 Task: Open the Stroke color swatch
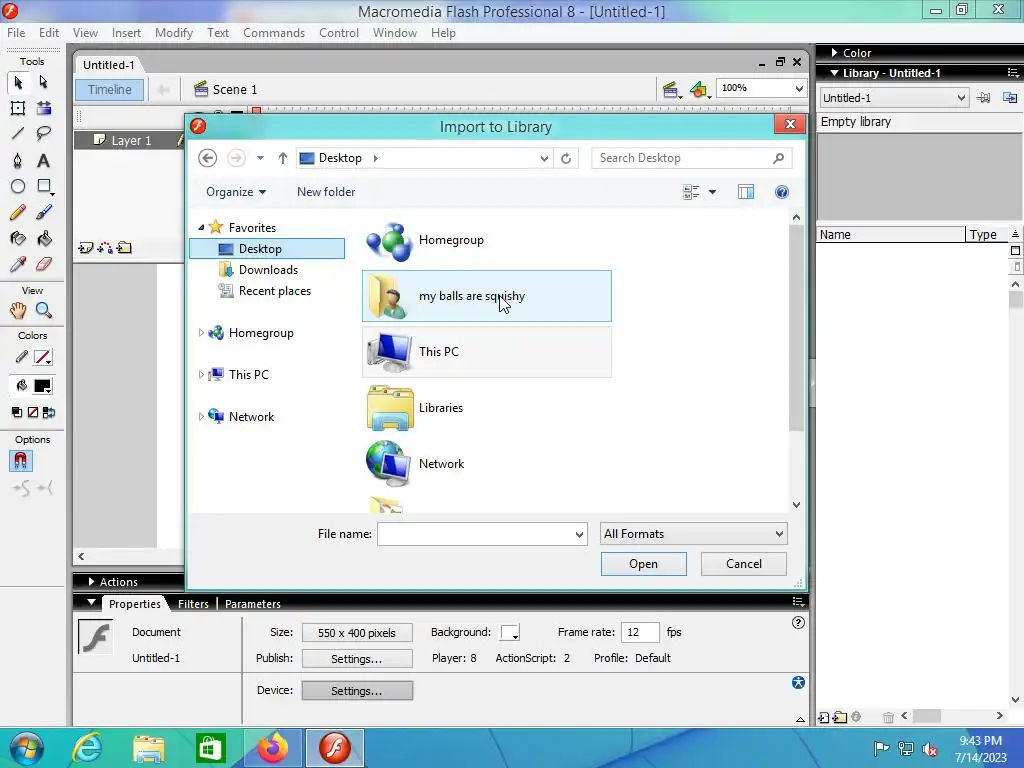[42, 358]
